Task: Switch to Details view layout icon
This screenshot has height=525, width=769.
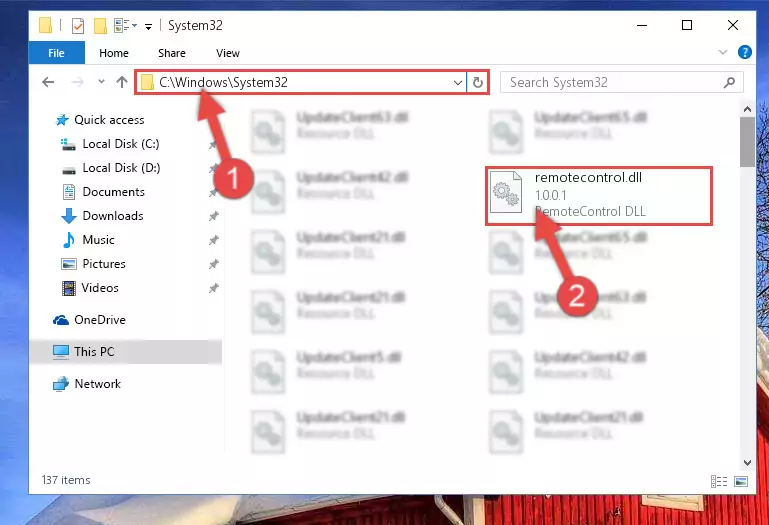Action: click(719, 481)
